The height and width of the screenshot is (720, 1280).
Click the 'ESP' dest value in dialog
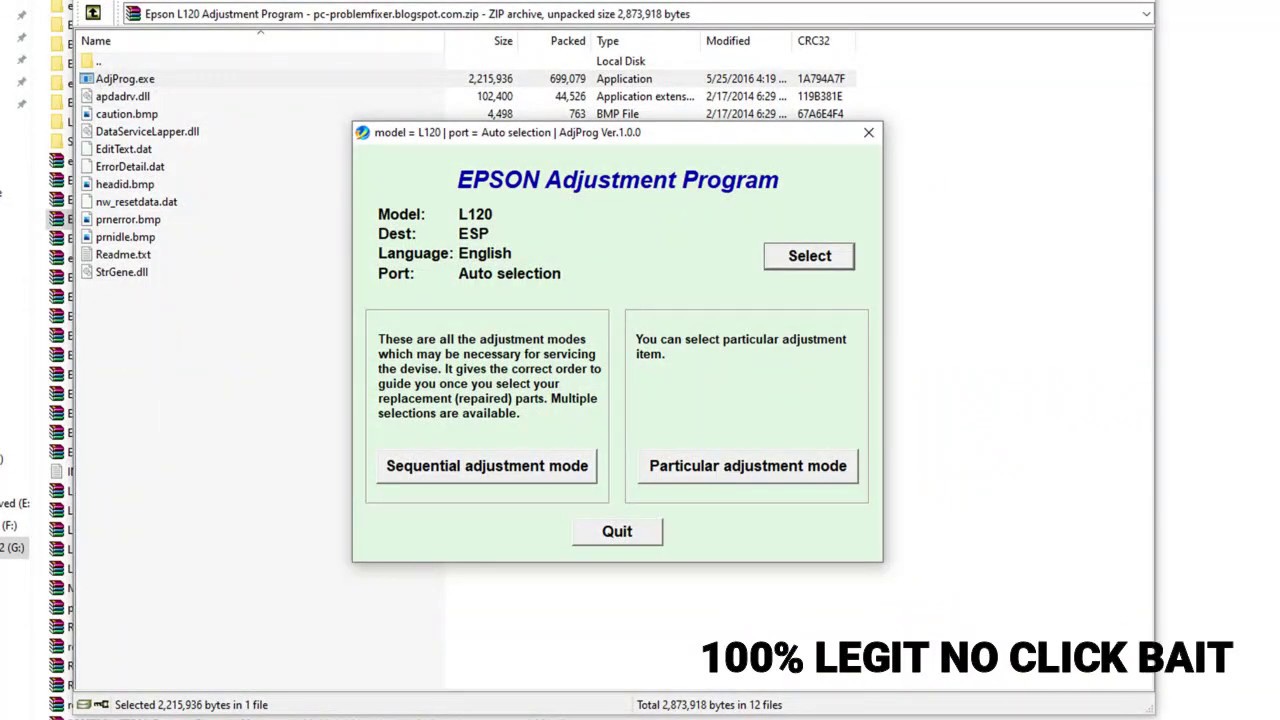click(x=473, y=233)
